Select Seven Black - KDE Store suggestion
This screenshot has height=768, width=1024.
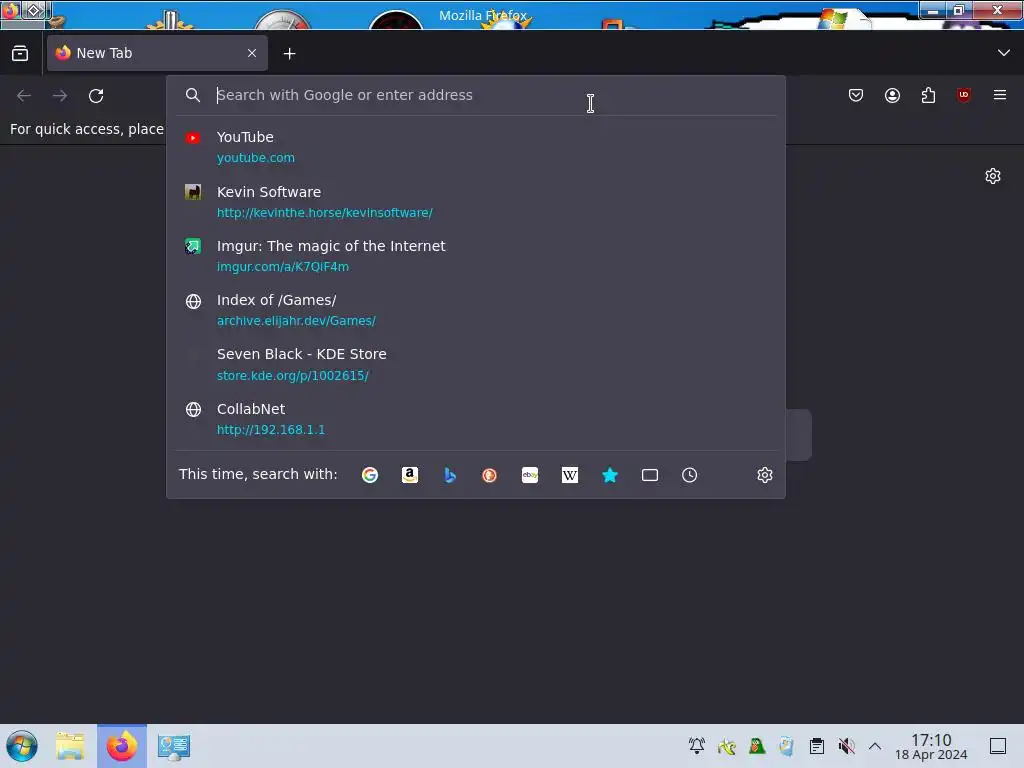(x=476, y=364)
